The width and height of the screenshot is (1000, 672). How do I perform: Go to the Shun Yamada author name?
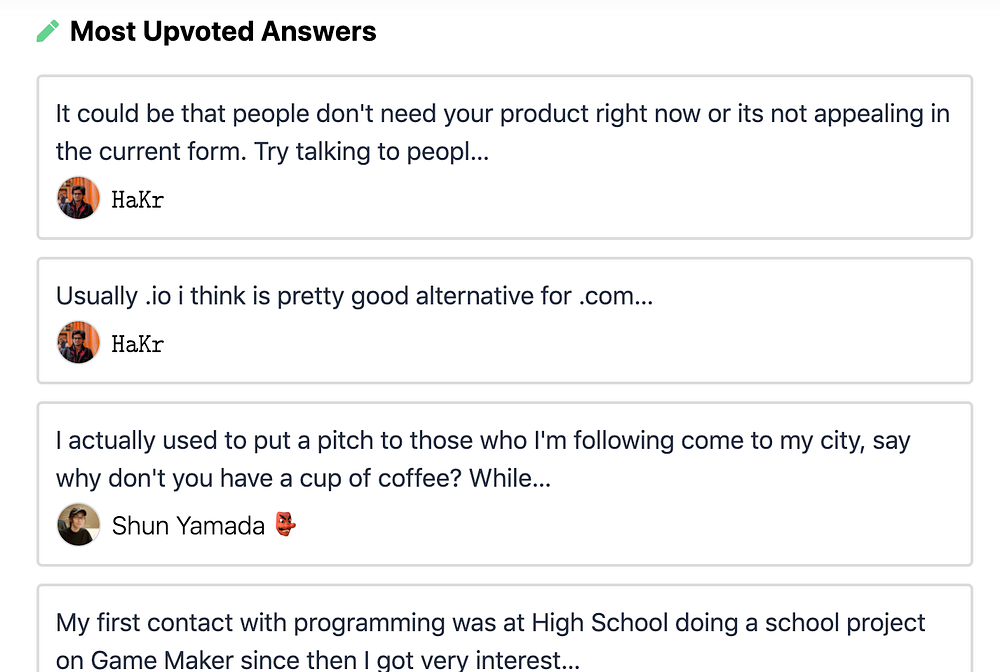[x=188, y=525]
